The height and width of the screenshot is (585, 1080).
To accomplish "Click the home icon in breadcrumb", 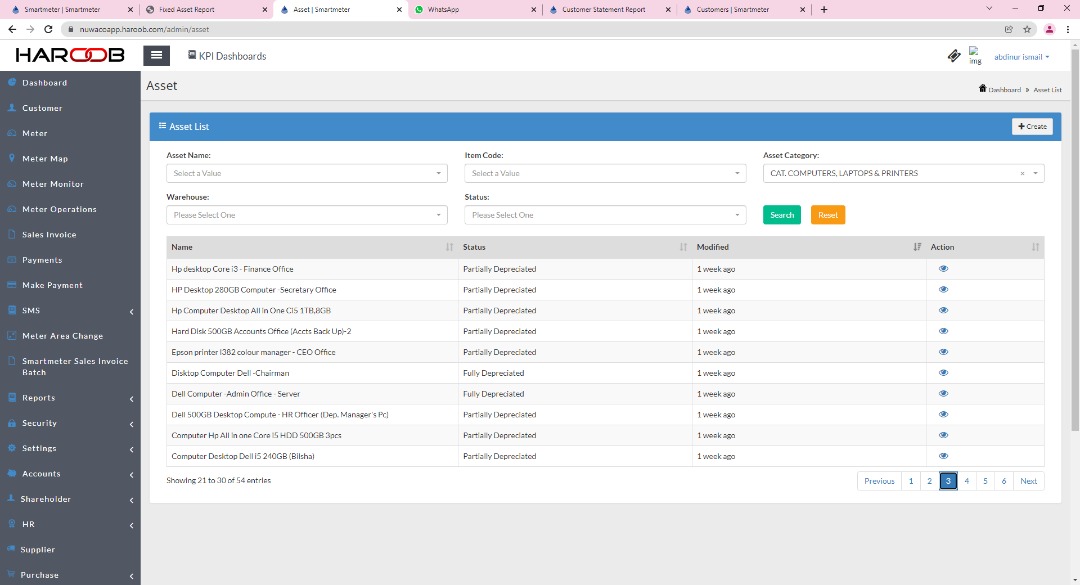I will click(x=982, y=88).
